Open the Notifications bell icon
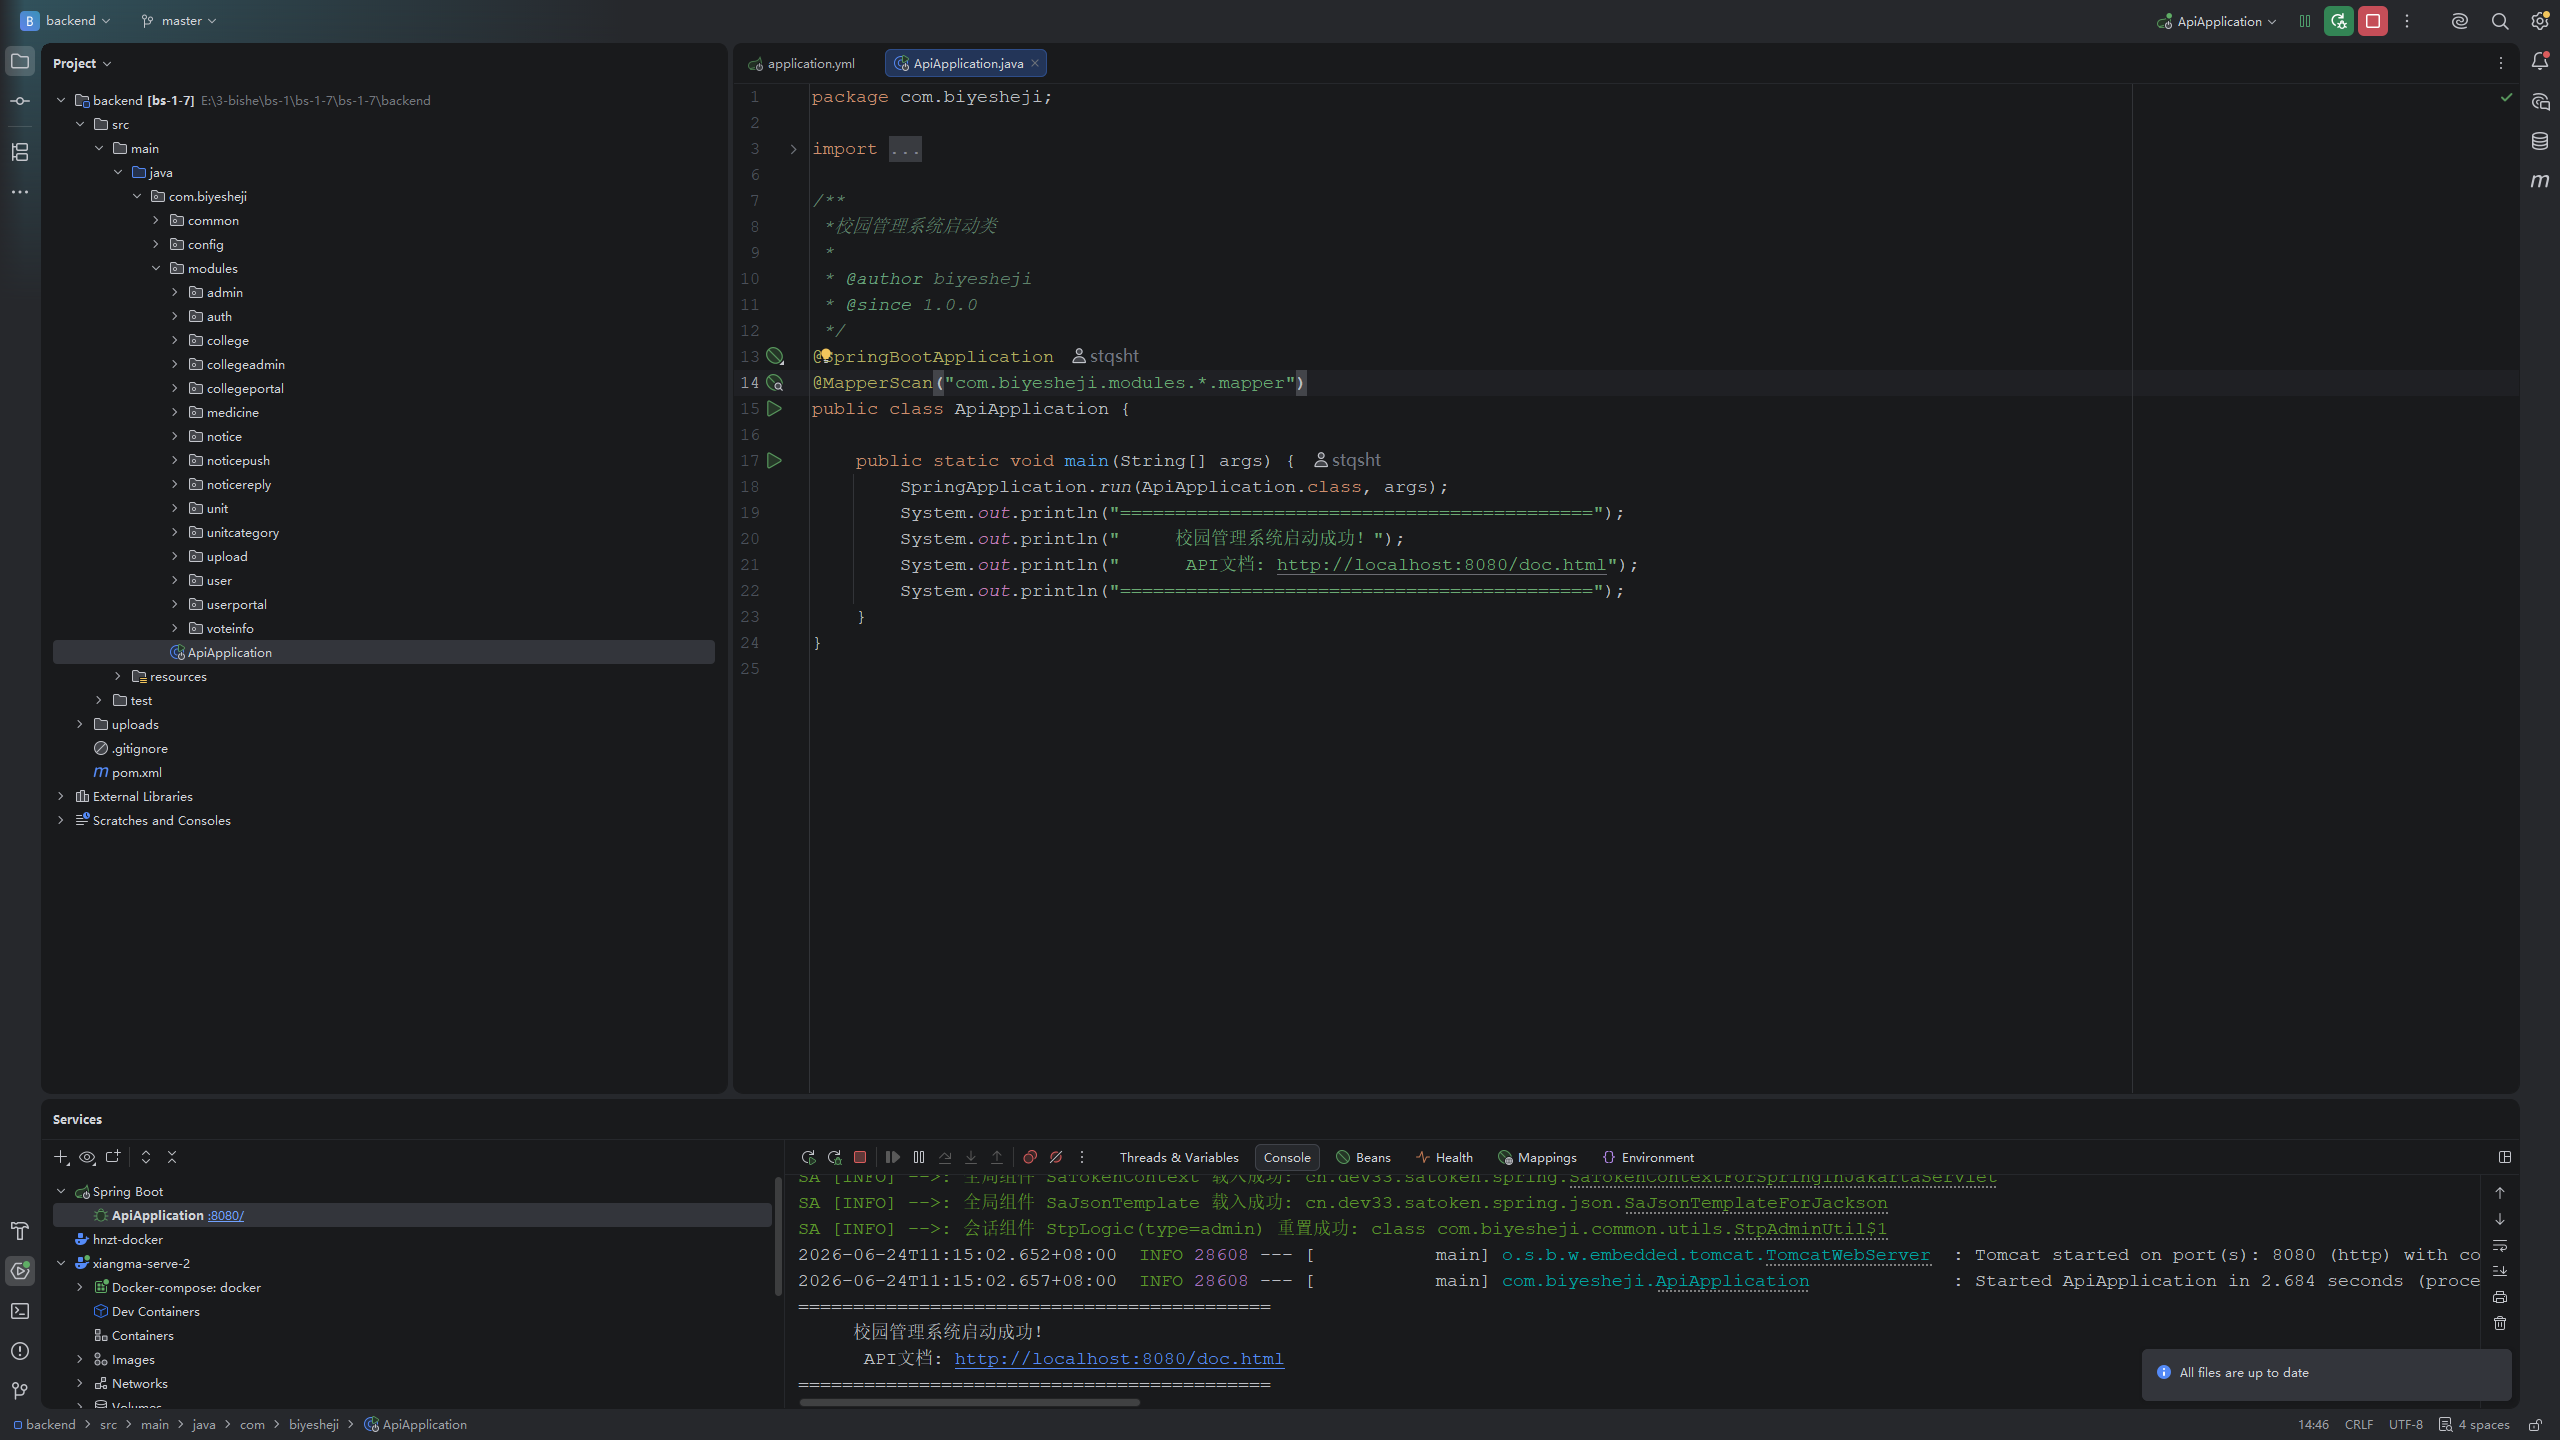This screenshot has width=2560, height=1440. click(2540, 62)
